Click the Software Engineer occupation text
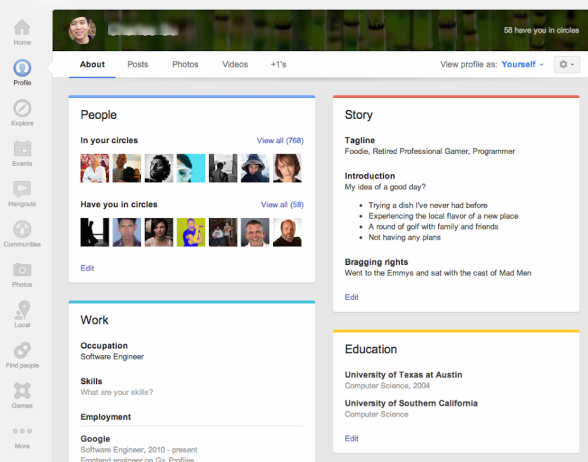The height and width of the screenshot is (462, 588). (x=112, y=357)
